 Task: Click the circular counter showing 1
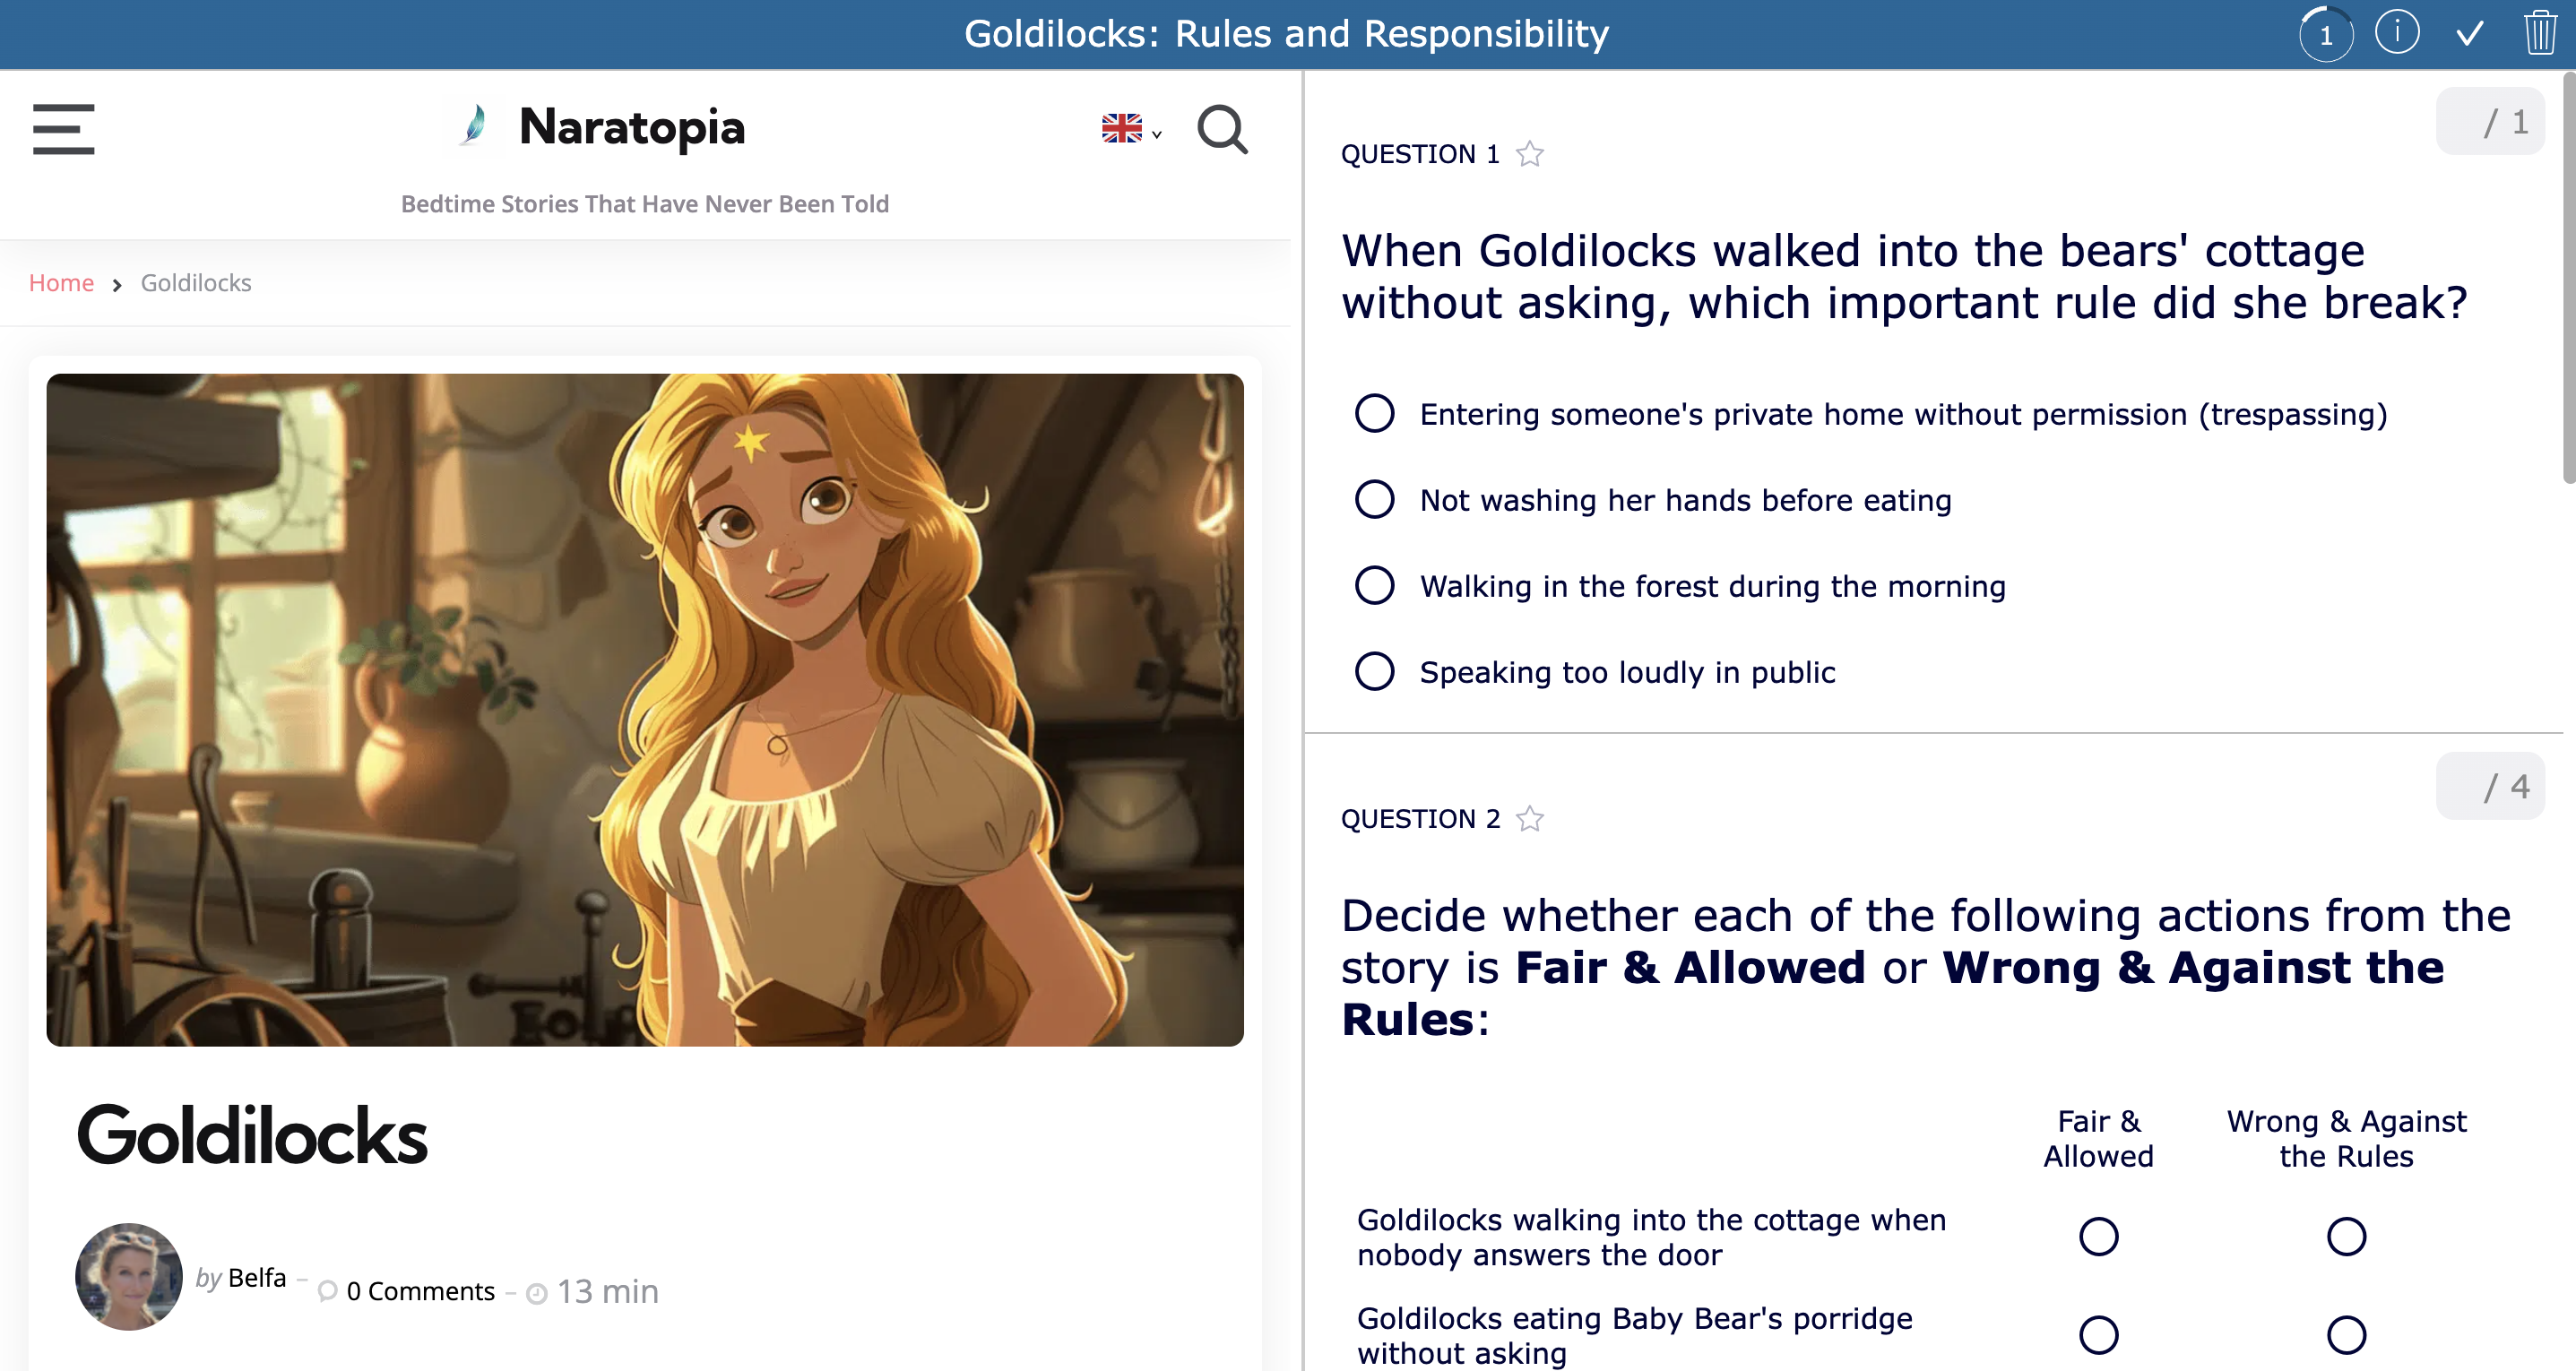2326,35
